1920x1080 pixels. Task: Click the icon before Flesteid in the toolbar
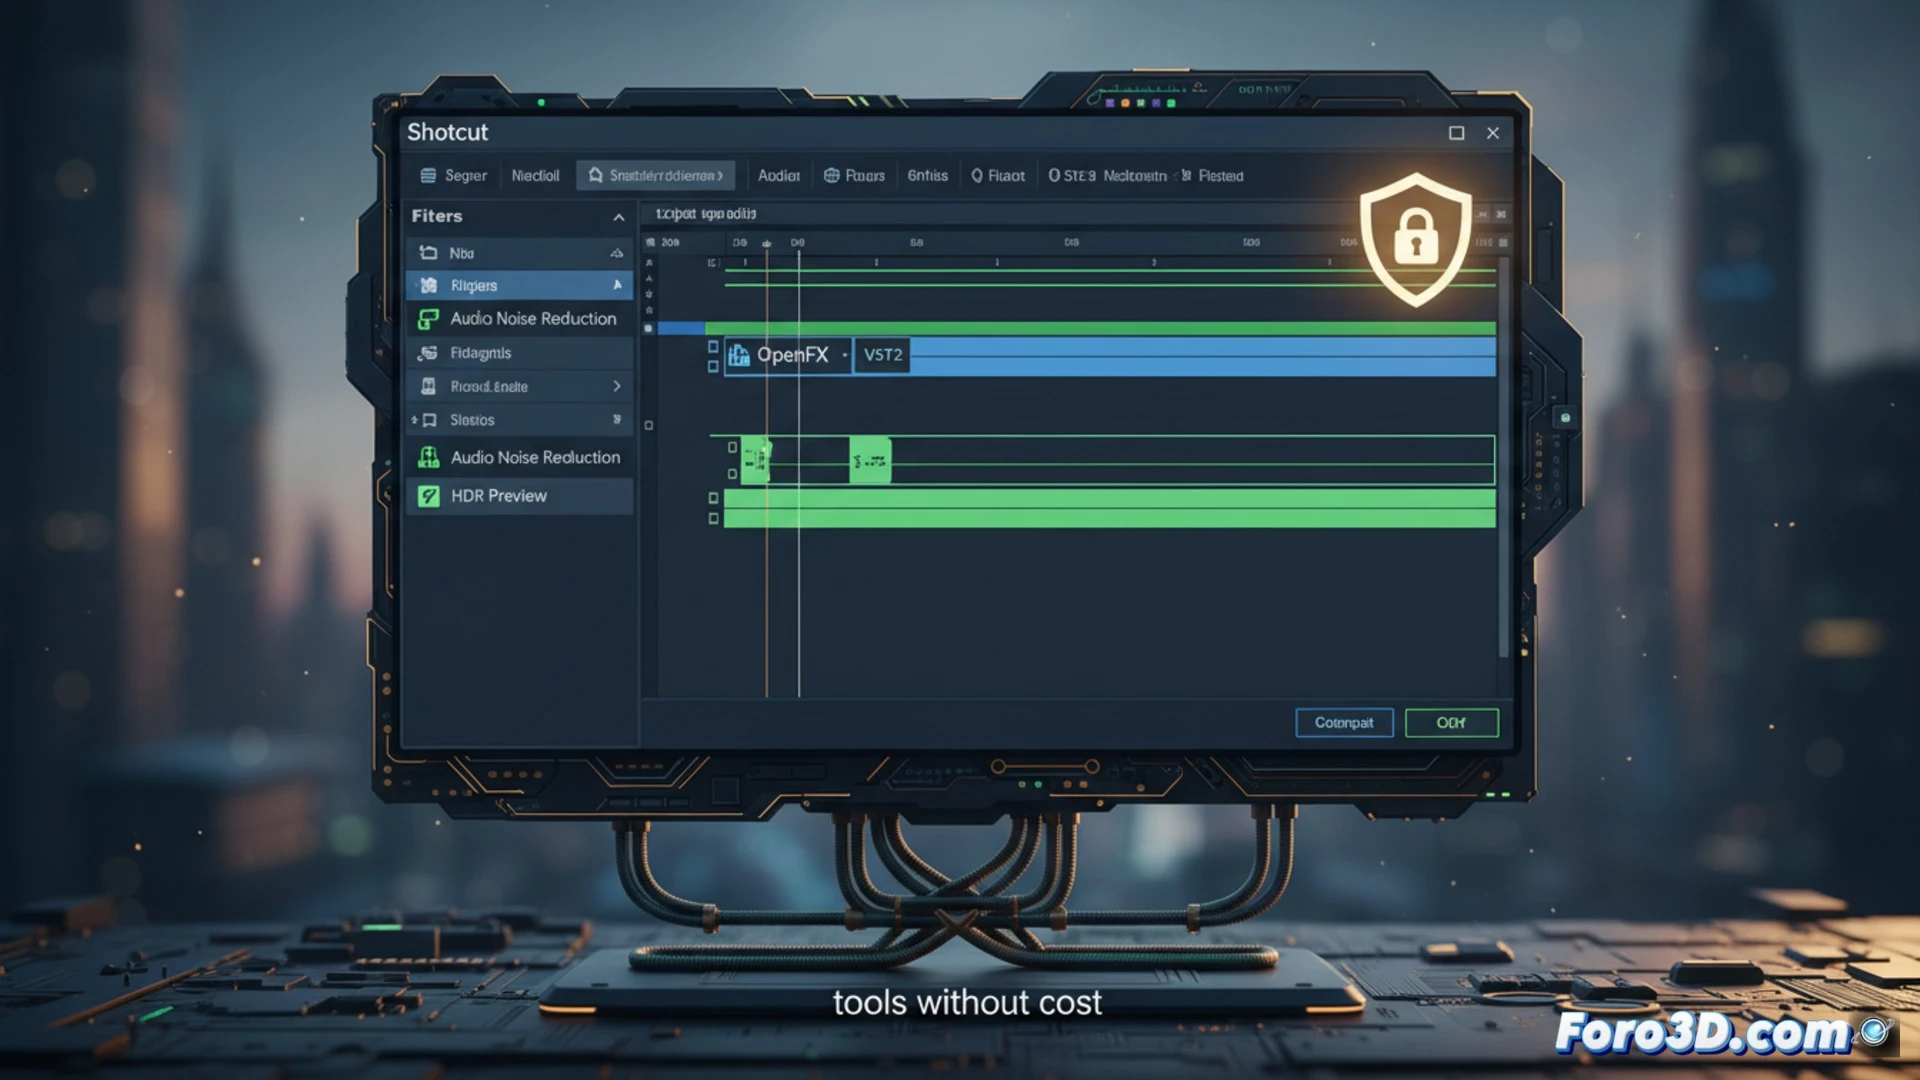click(x=1186, y=175)
